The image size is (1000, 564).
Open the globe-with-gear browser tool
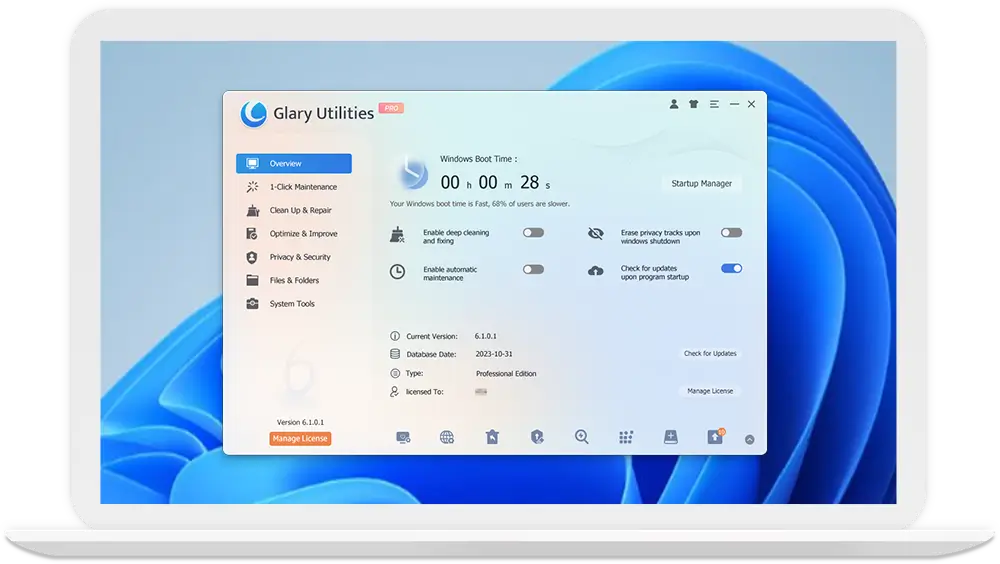[447, 437]
